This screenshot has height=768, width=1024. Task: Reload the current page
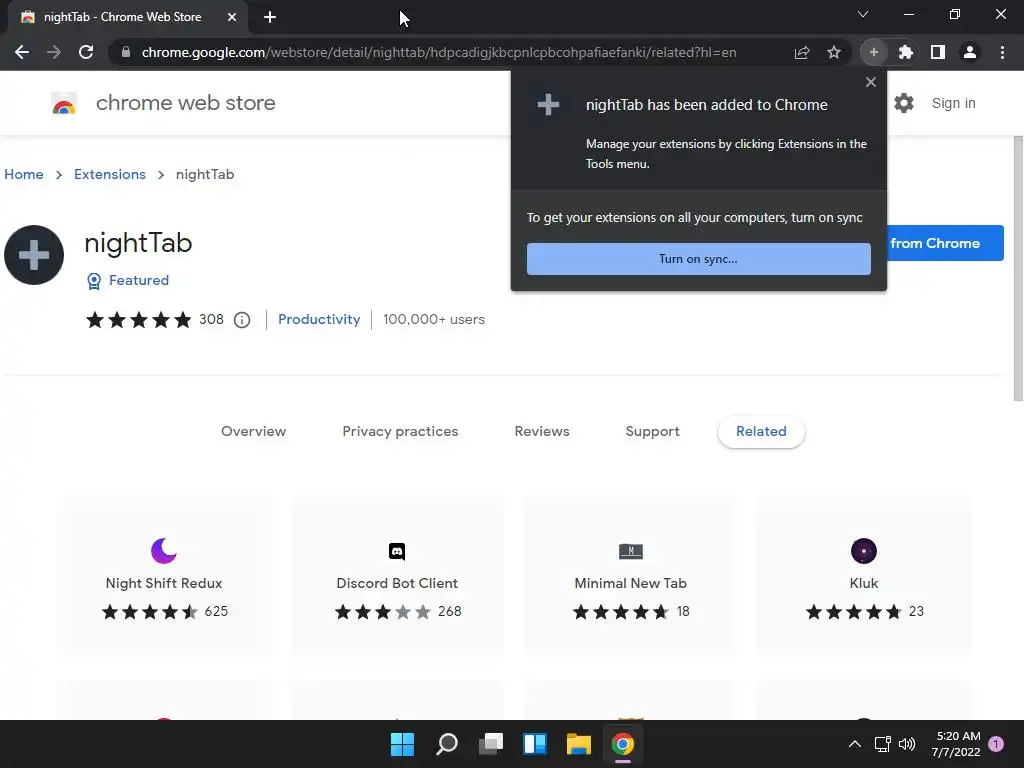[86, 52]
